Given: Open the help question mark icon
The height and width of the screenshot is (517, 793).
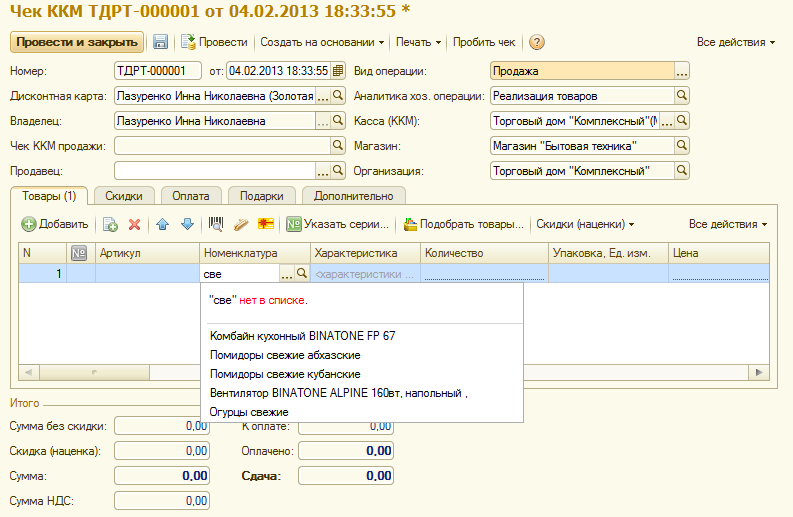Looking at the screenshot, I should [537, 42].
